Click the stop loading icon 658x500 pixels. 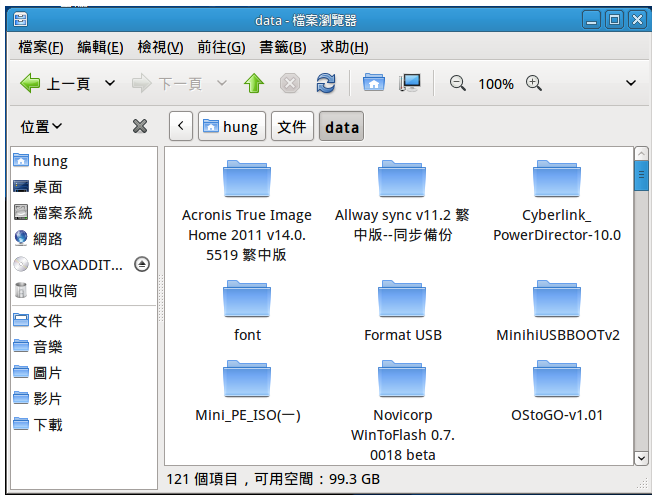coord(290,83)
